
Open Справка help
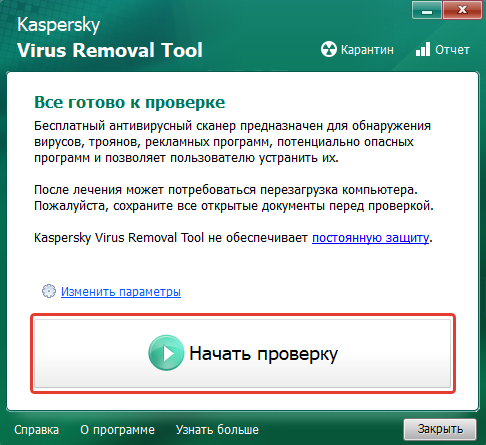point(36,430)
